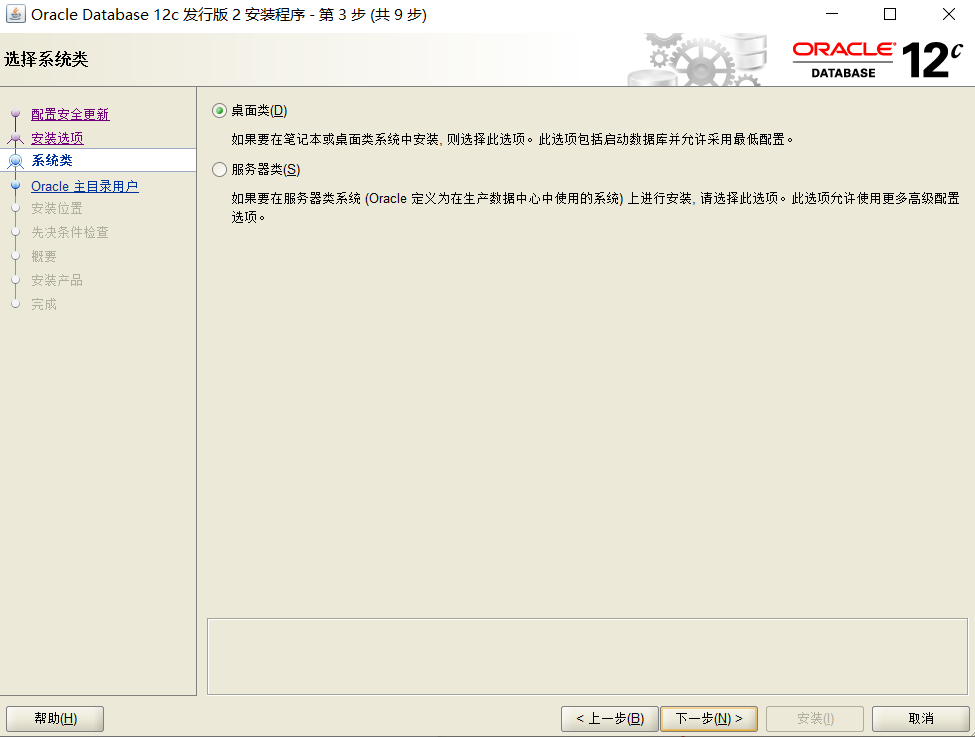
Task: Click the disabled 先决条件检查 step label
Action: click(x=70, y=232)
